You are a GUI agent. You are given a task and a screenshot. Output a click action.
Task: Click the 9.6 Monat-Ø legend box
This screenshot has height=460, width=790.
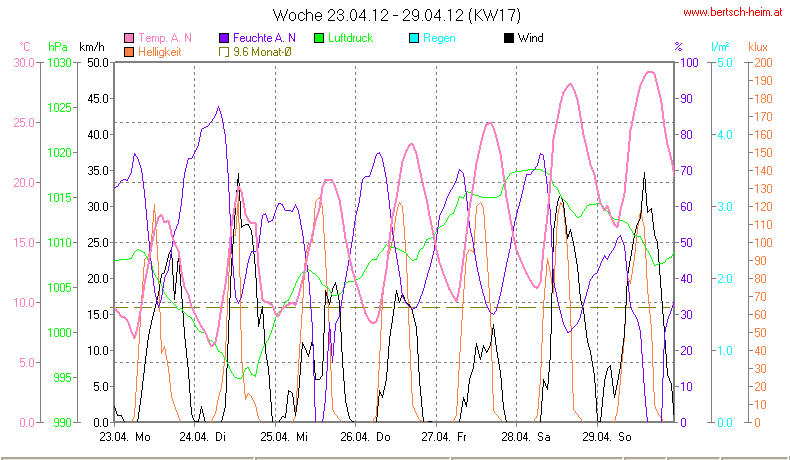[x=224, y=52]
